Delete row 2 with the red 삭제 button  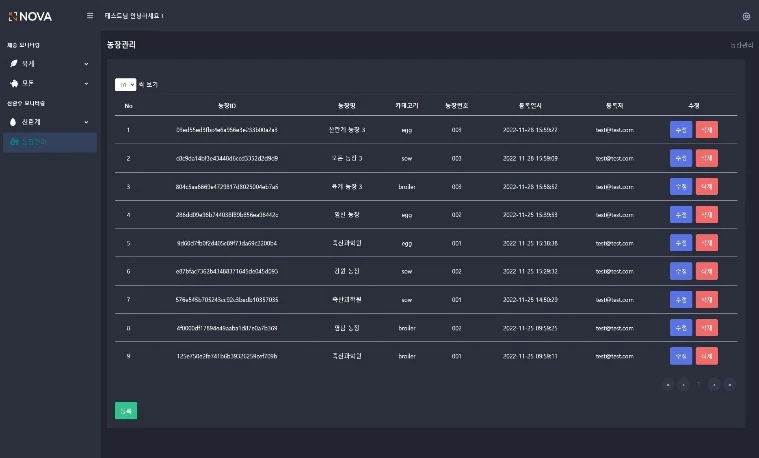pos(707,158)
